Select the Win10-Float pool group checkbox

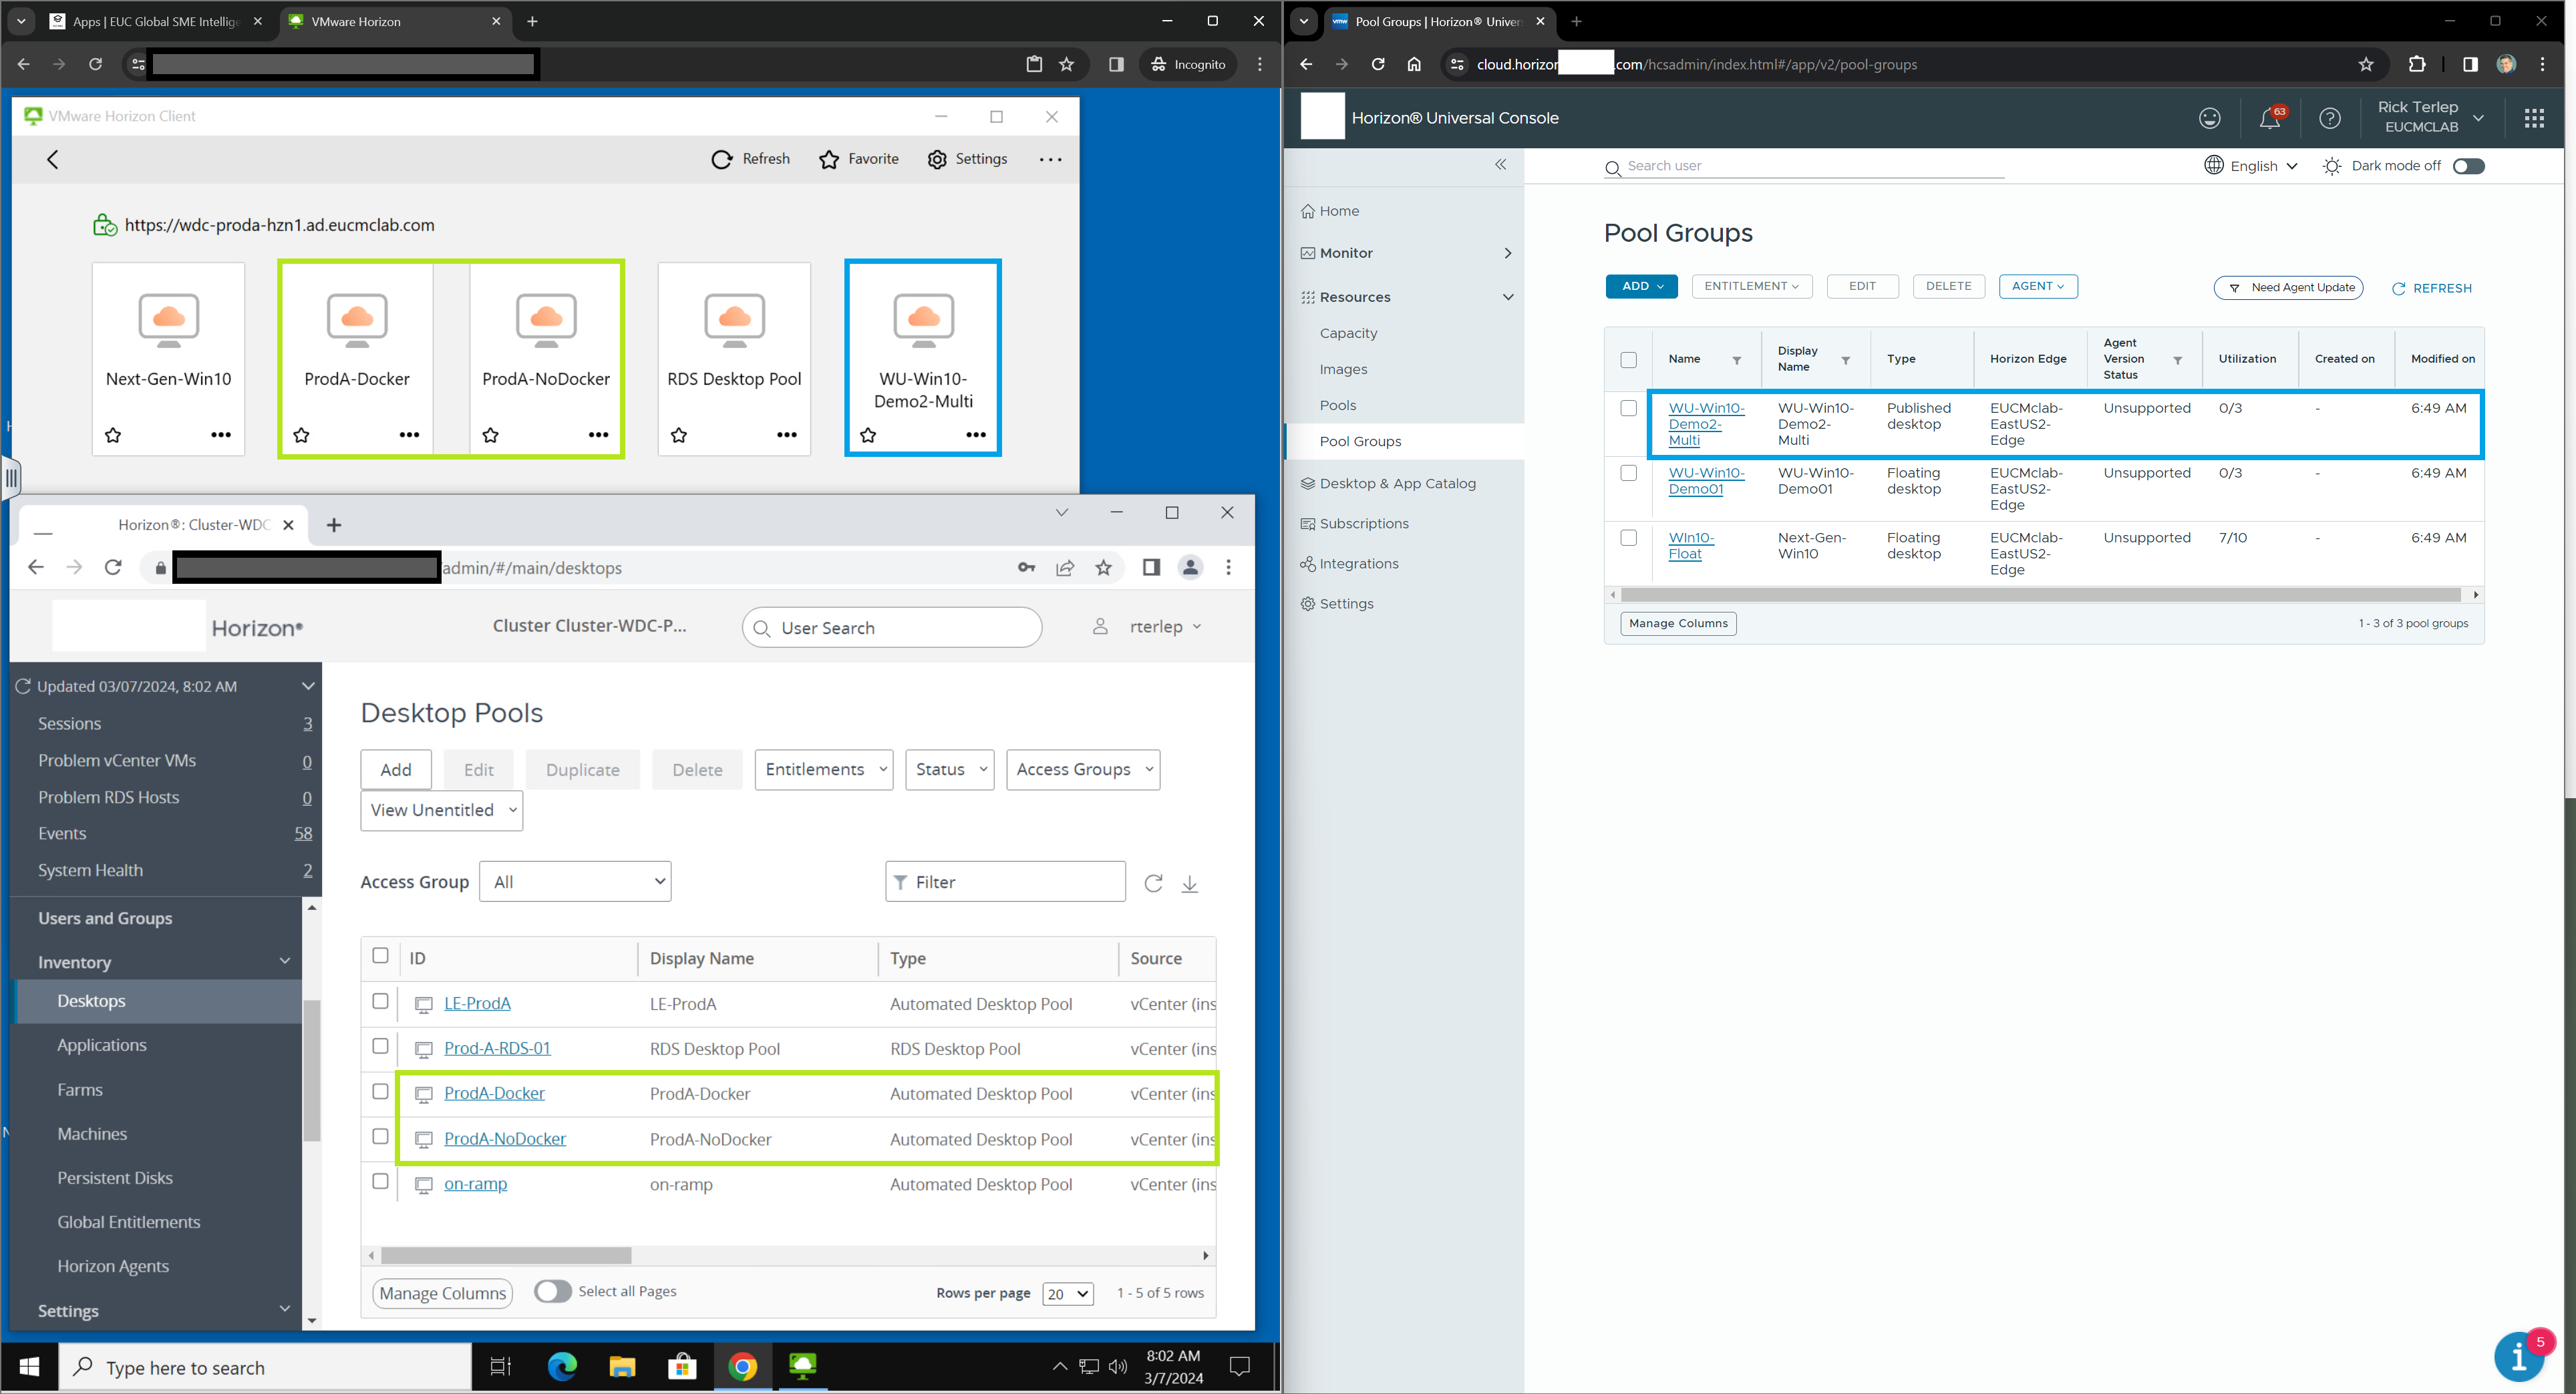[x=1628, y=538]
